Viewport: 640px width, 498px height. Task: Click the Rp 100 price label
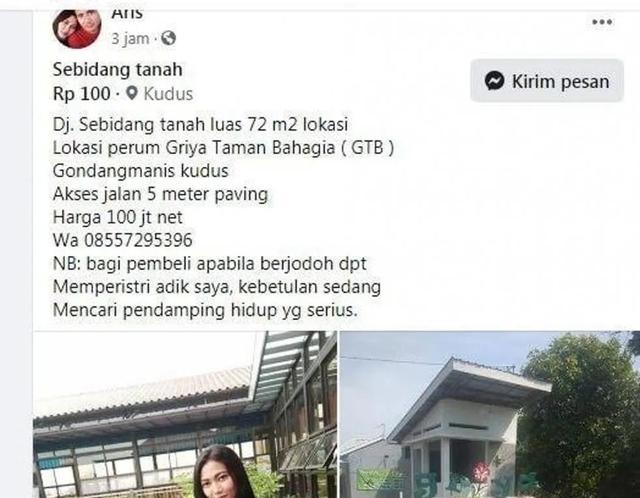pos(82,94)
